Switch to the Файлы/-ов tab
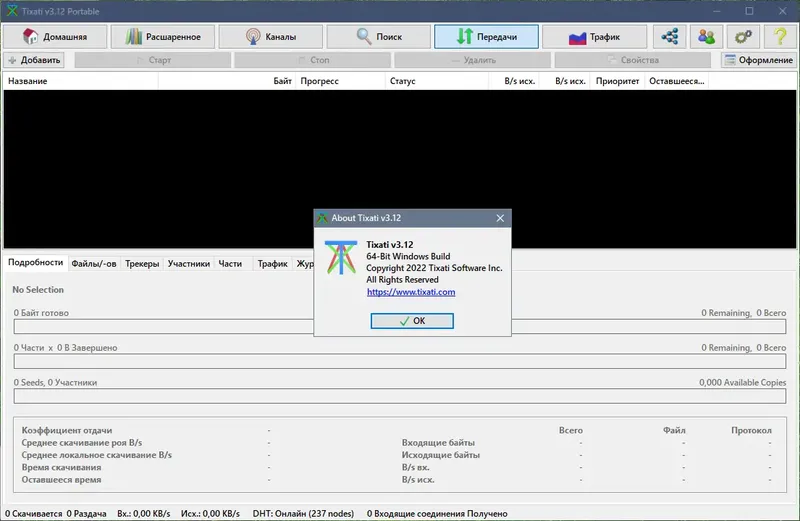 [x=94, y=264]
